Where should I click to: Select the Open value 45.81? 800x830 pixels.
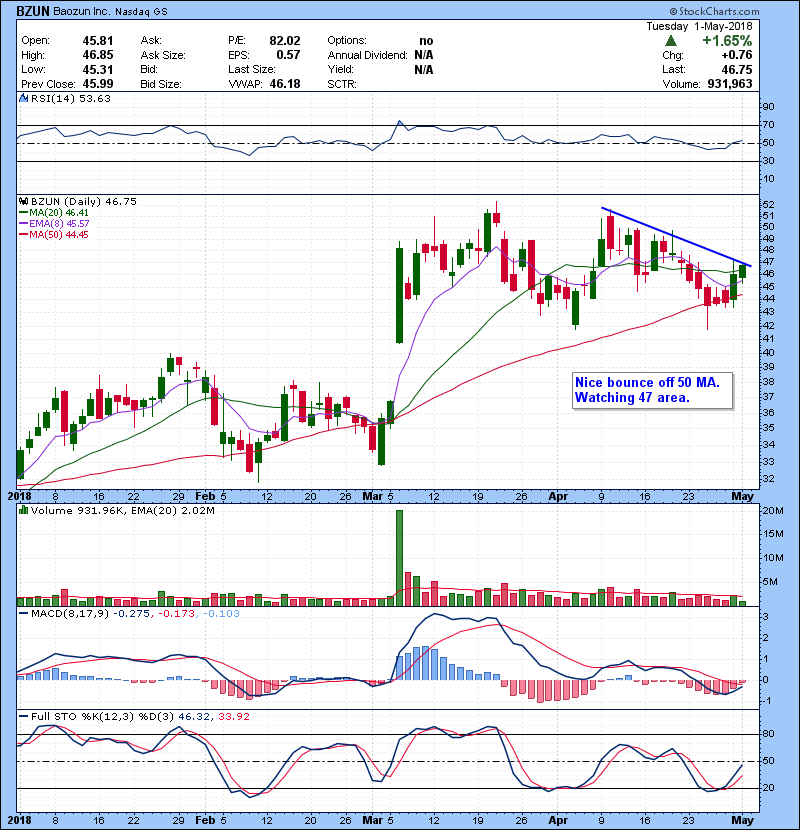click(98, 41)
